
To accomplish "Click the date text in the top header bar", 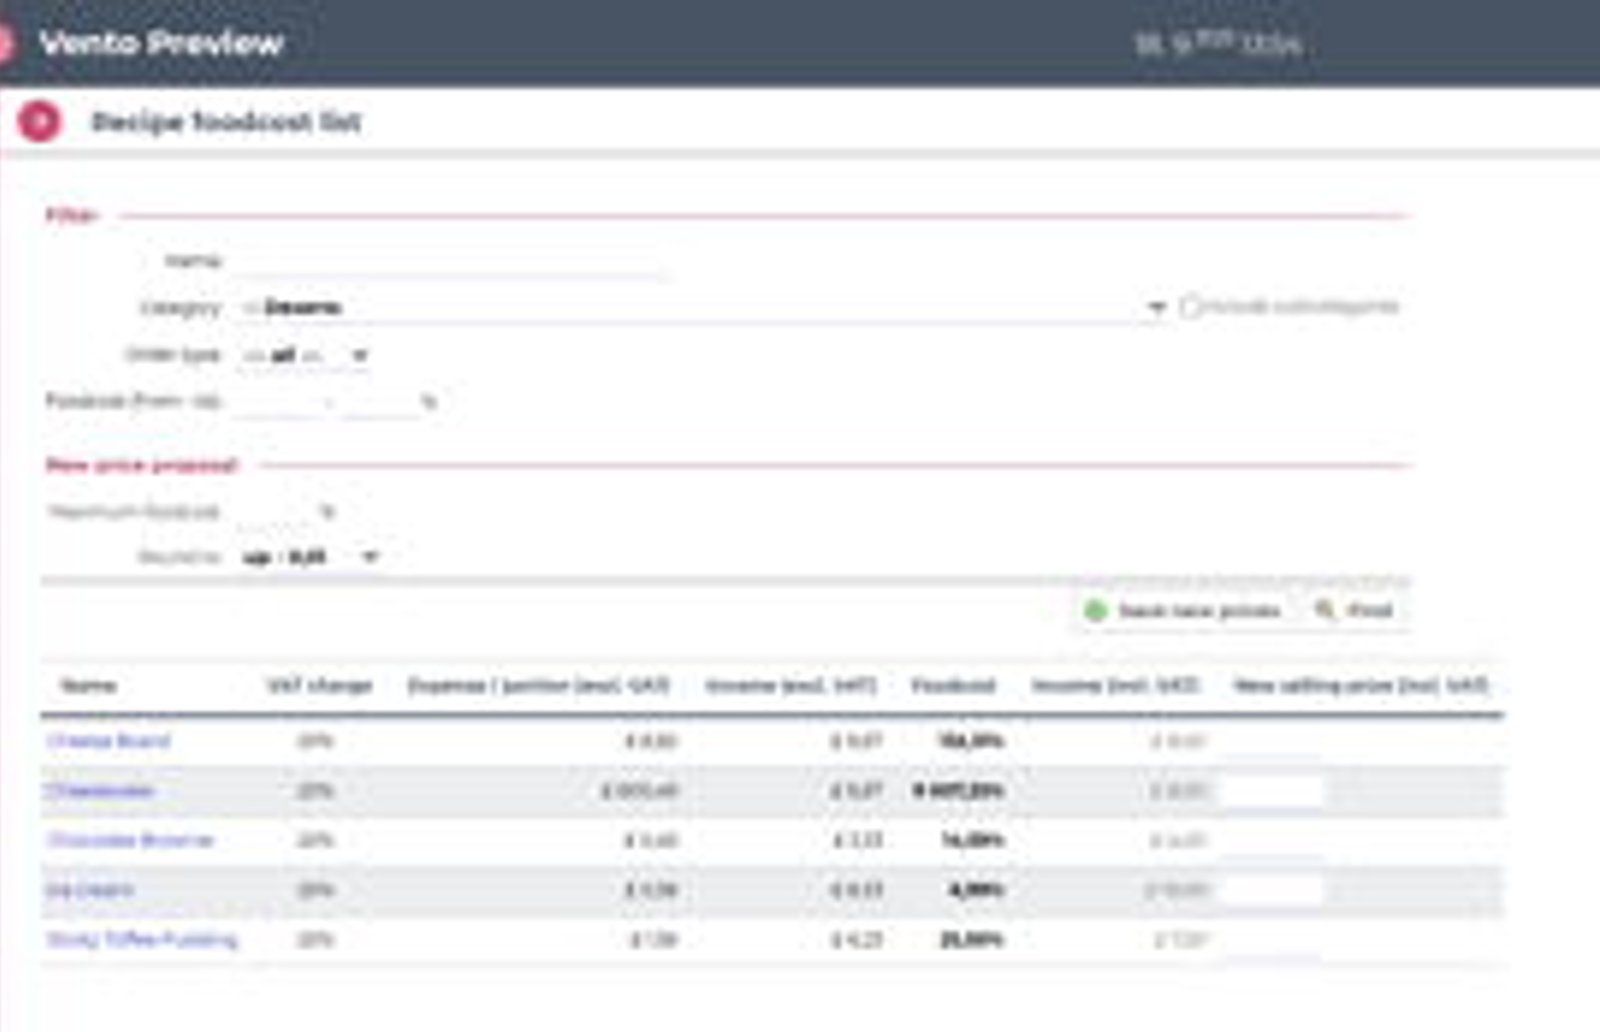I will click(x=1219, y=44).
